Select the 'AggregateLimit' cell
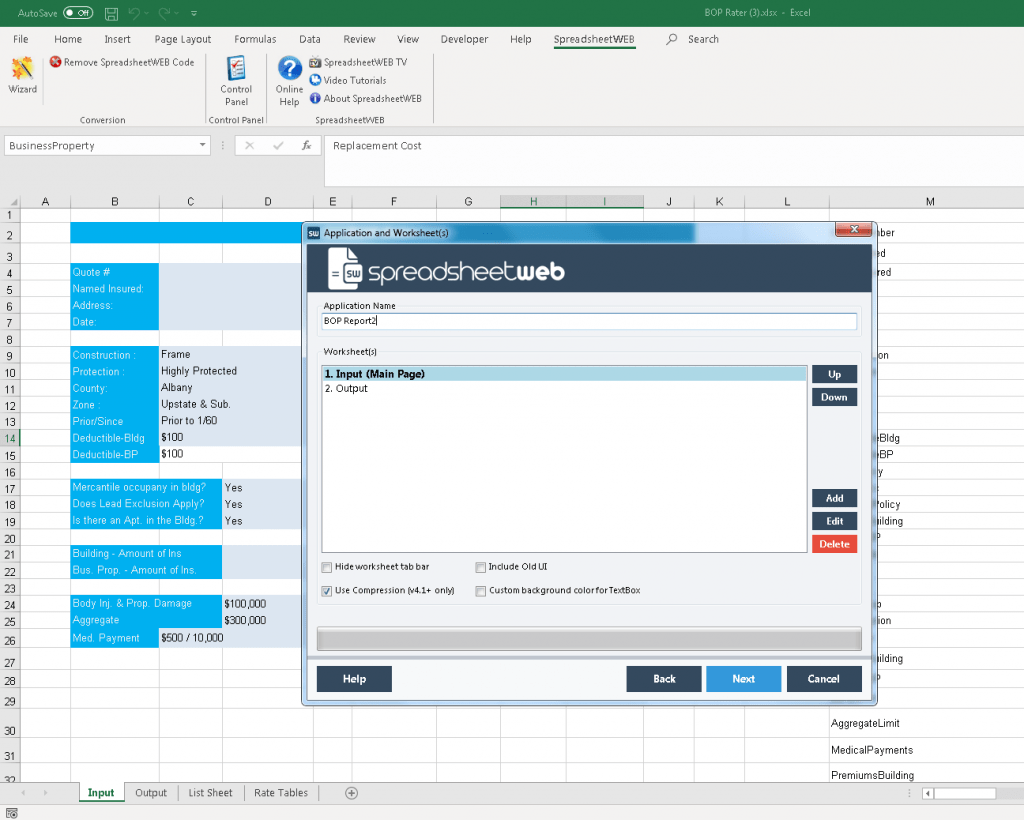The height and width of the screenshot is (820, 1024). click(x=927, y=723)
